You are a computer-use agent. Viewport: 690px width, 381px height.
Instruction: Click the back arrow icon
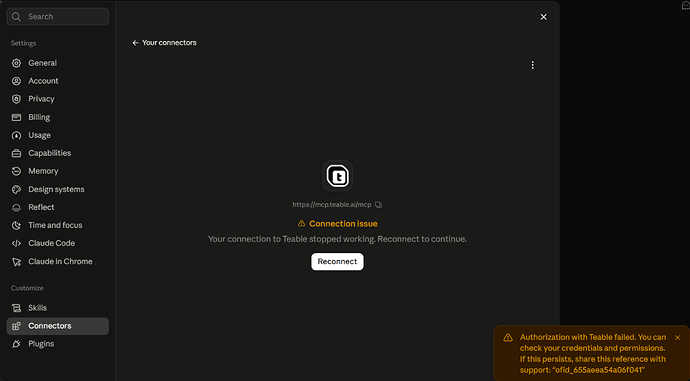[x=136, y=43]
